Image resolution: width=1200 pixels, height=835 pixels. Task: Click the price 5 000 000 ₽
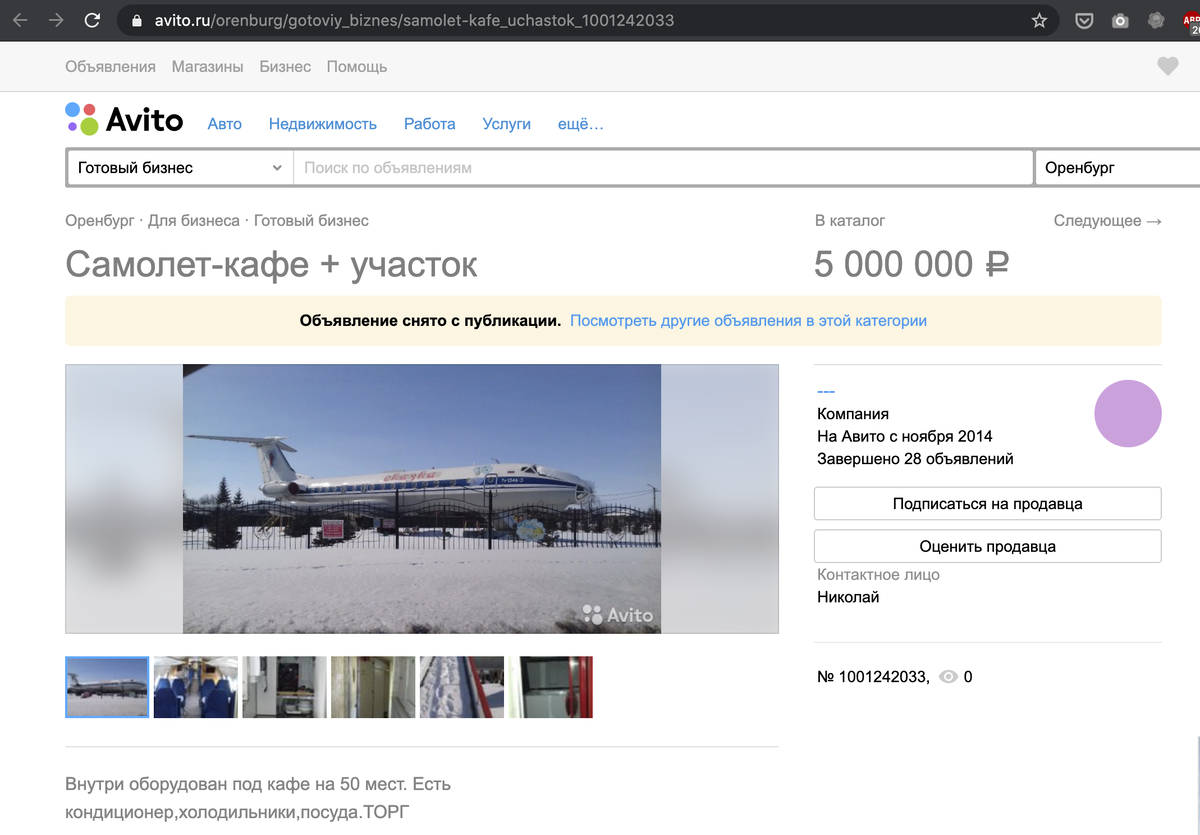coord(911,265)
